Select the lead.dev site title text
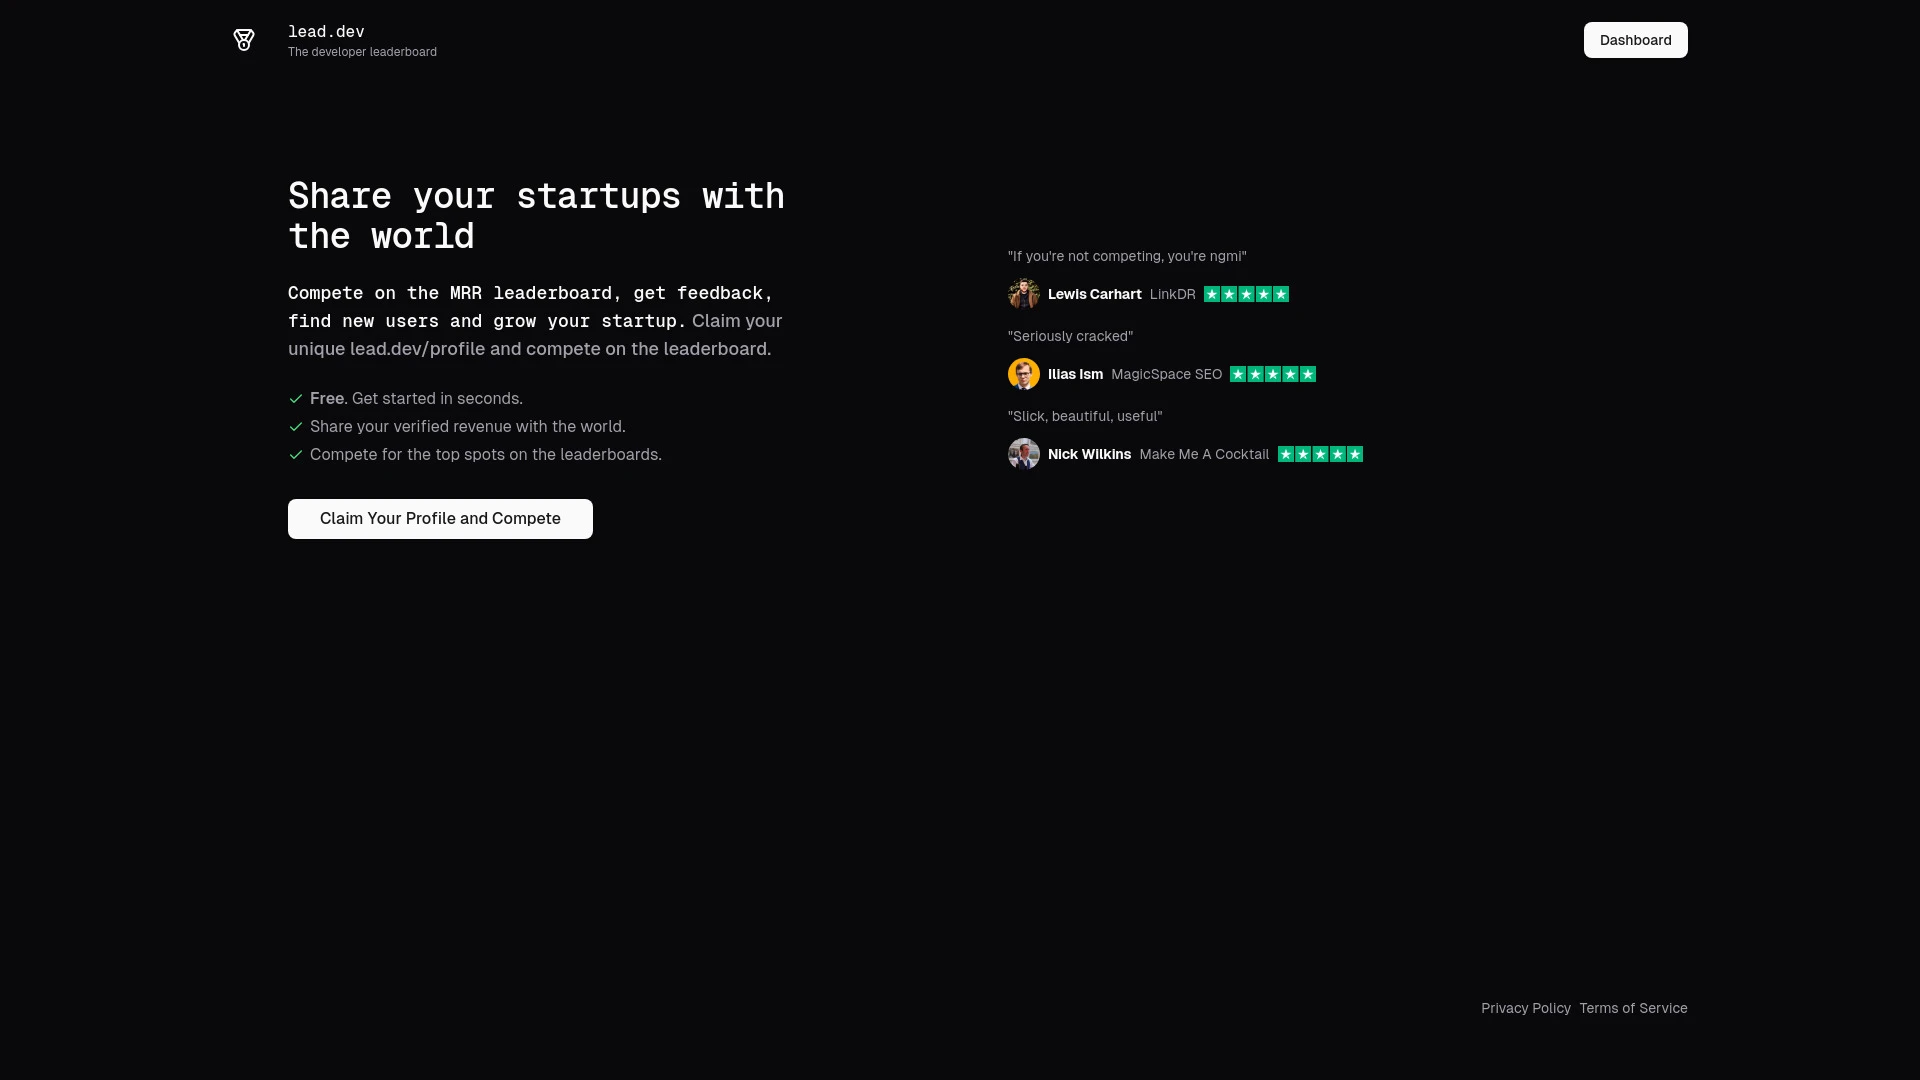Screen dimensions: 1920x1080 tap(326, 31)
